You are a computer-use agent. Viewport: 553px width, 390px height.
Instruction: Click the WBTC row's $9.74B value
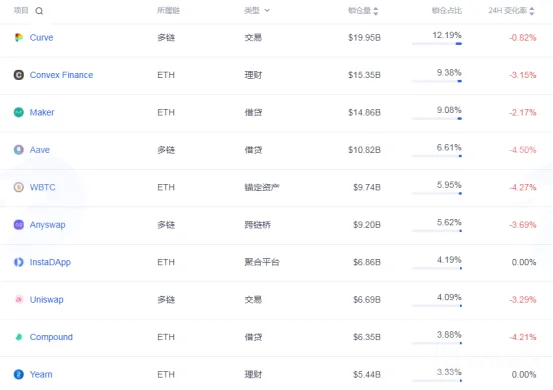point(367,187)
